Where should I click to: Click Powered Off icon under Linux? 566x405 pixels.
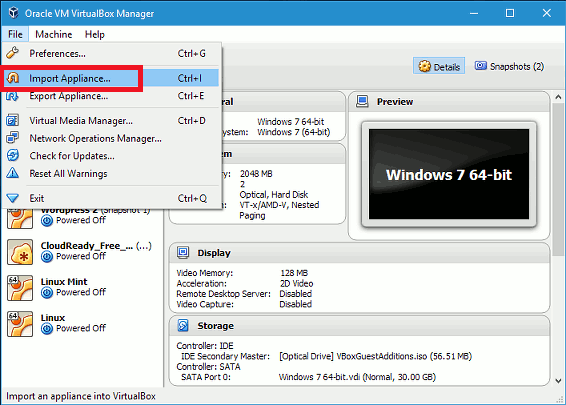47,328
